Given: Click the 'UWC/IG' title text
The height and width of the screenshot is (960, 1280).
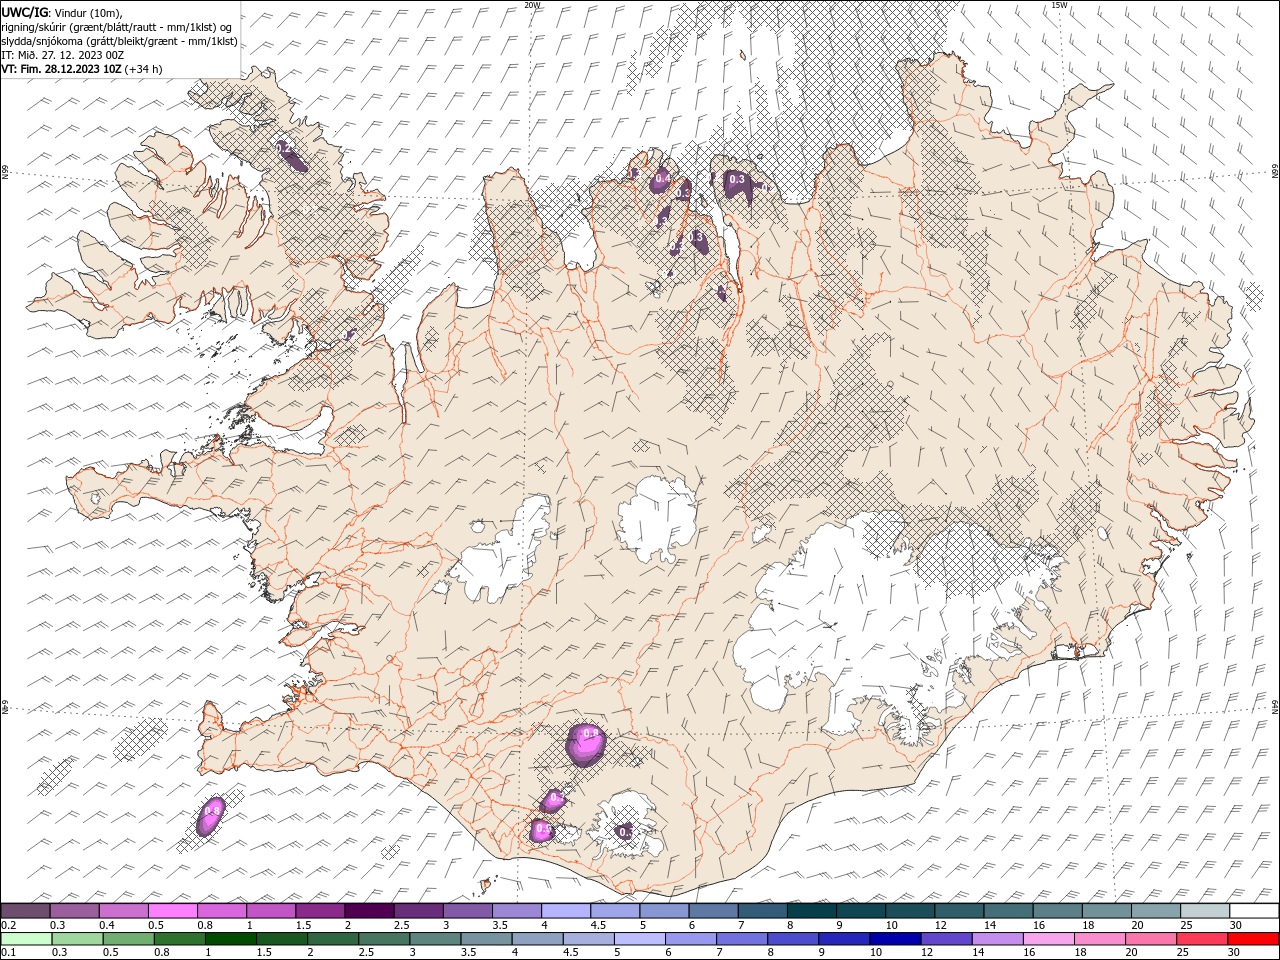Looking at the screenshot, I should (x=24, y=11).
